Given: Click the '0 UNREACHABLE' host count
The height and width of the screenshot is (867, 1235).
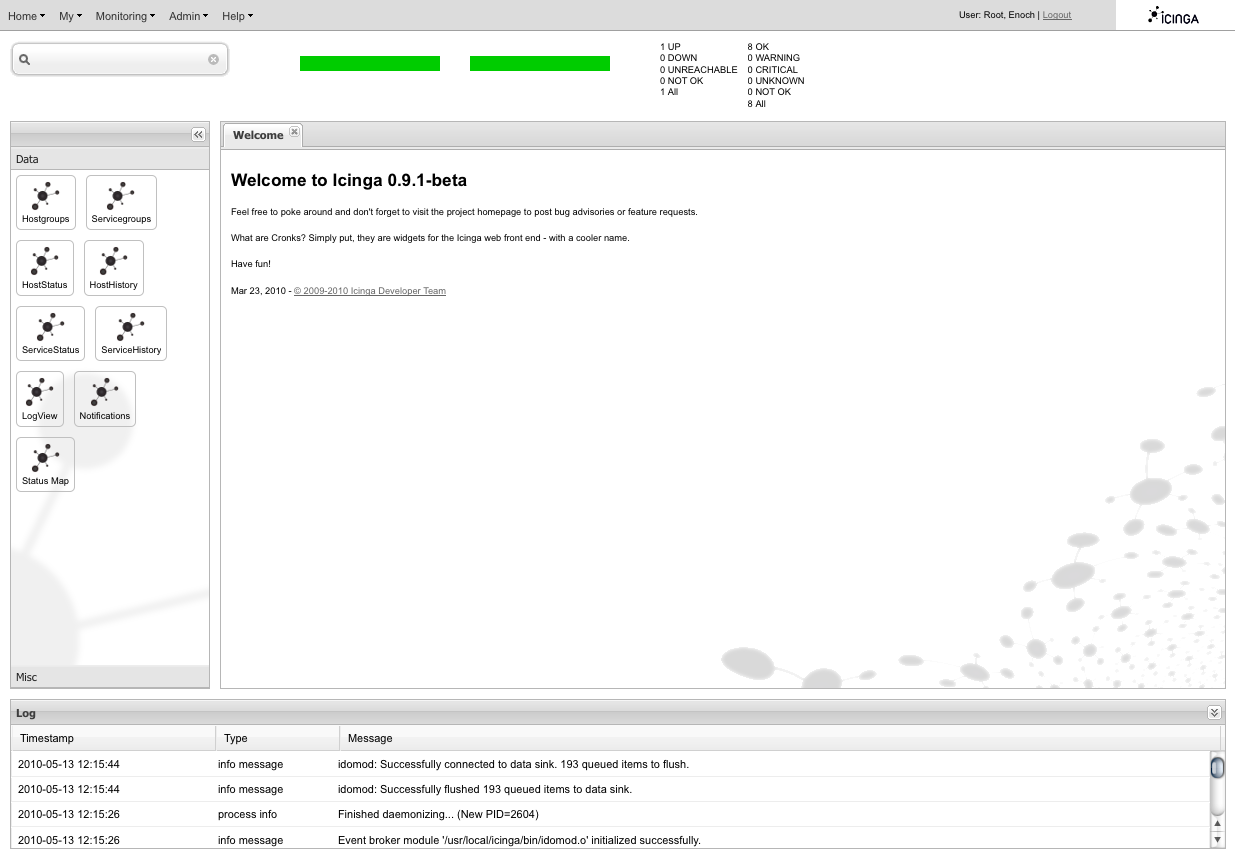Looking at the screenshot, I should tap(698, 70).
